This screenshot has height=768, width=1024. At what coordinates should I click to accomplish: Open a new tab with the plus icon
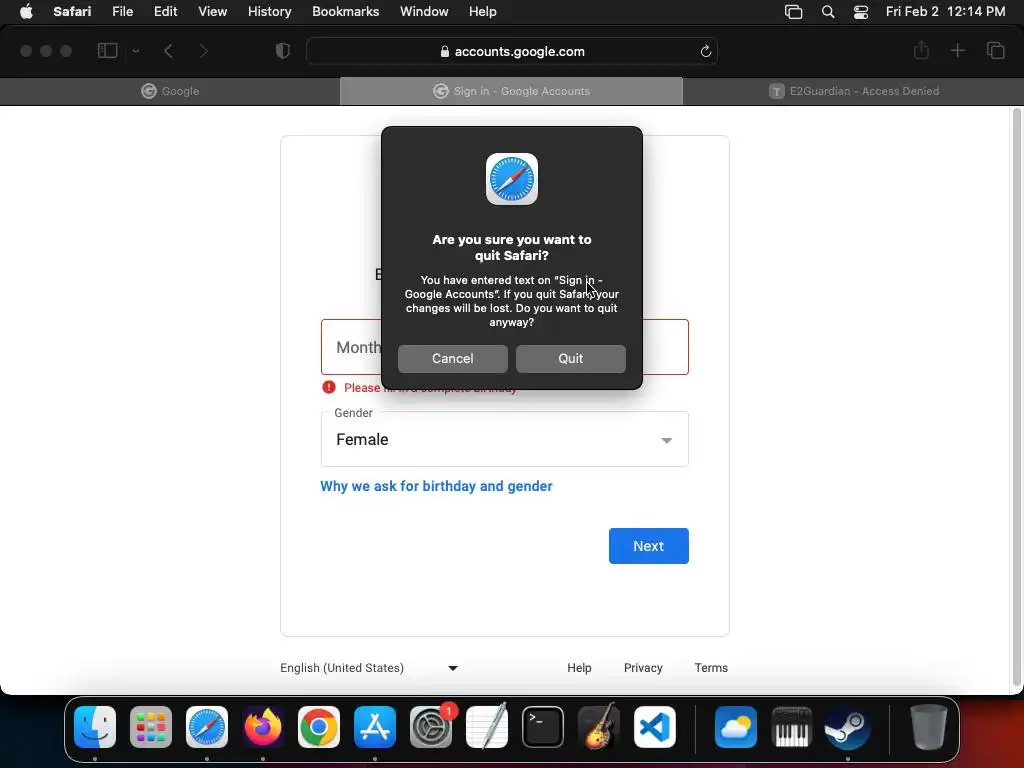pos(957,50)
